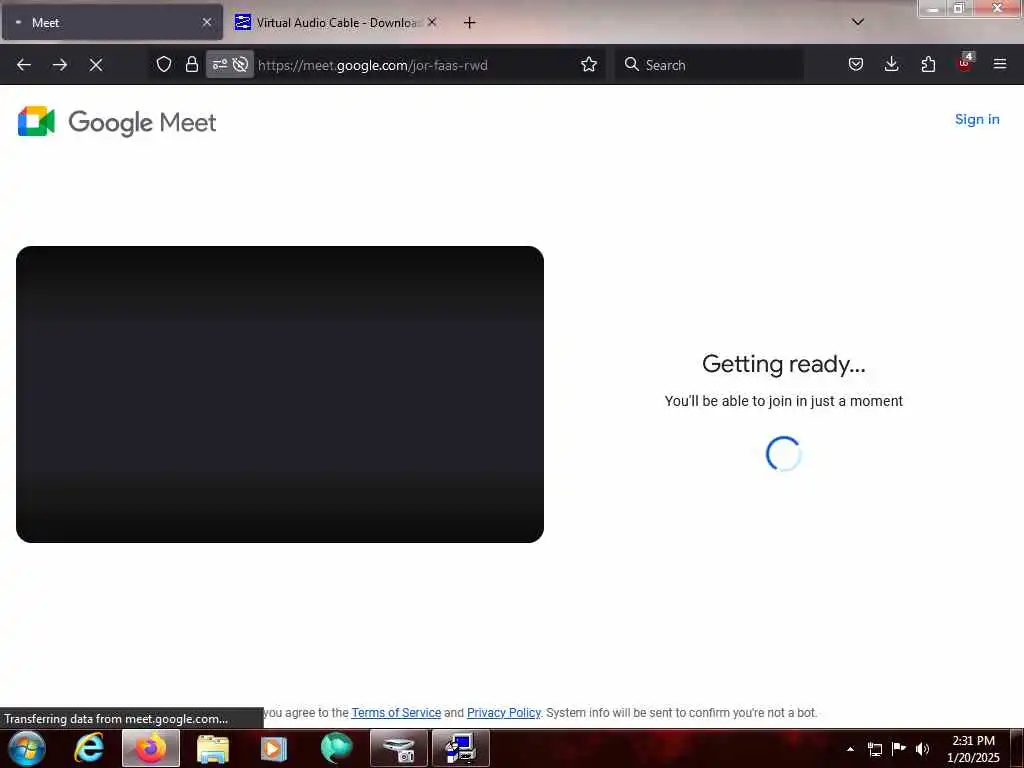Go forward to the next page

[60, 65]
